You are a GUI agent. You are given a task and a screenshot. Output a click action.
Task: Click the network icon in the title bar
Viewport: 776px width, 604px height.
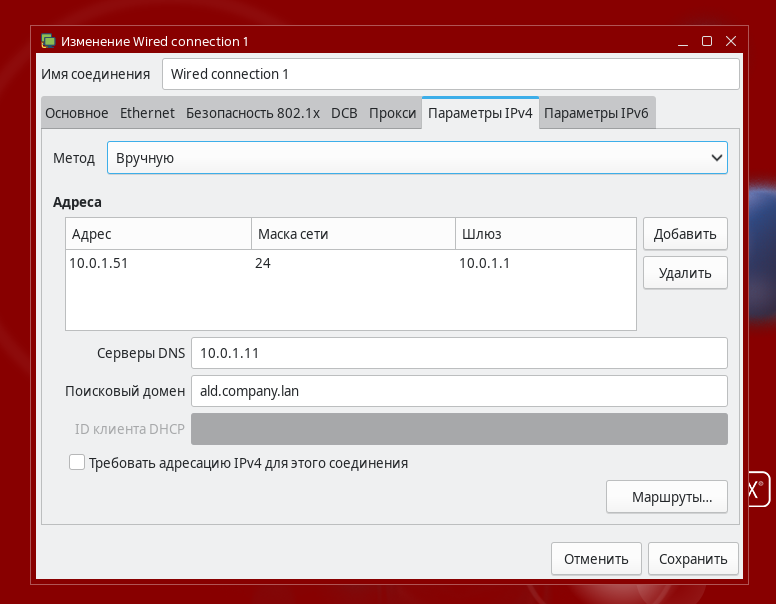[48, 41]
